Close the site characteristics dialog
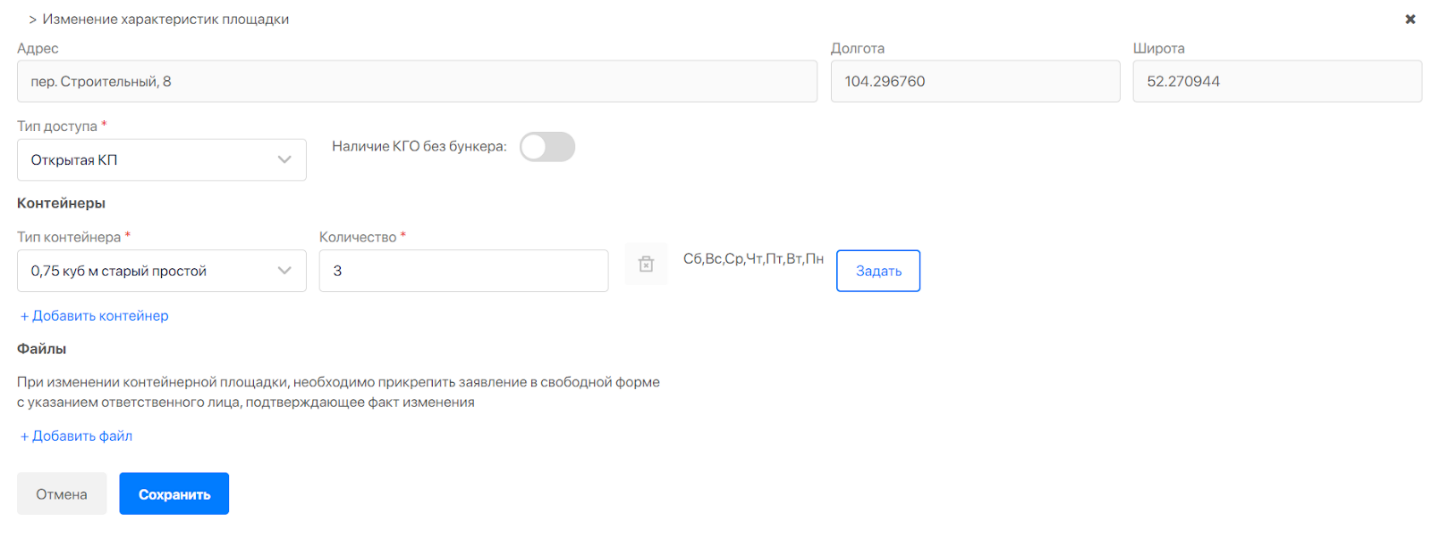 [1410, 19]
